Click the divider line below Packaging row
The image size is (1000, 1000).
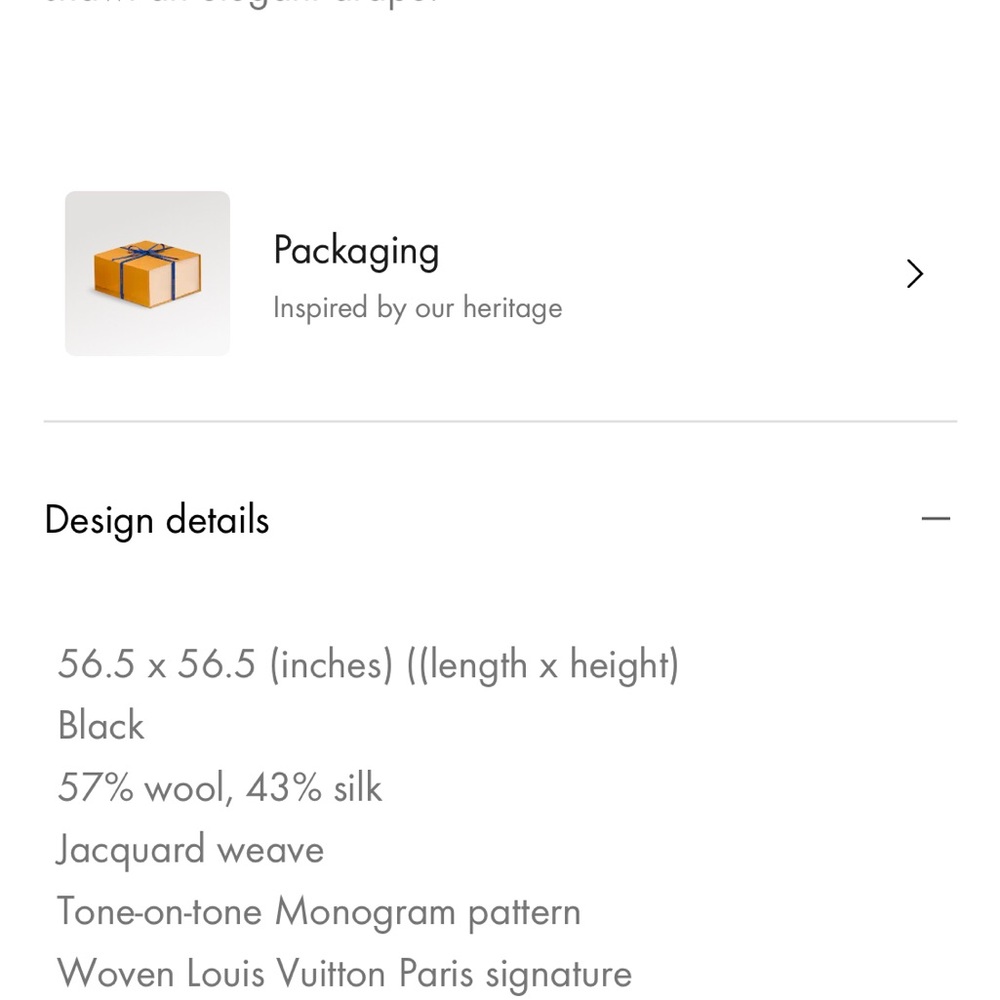coord(500,422)
